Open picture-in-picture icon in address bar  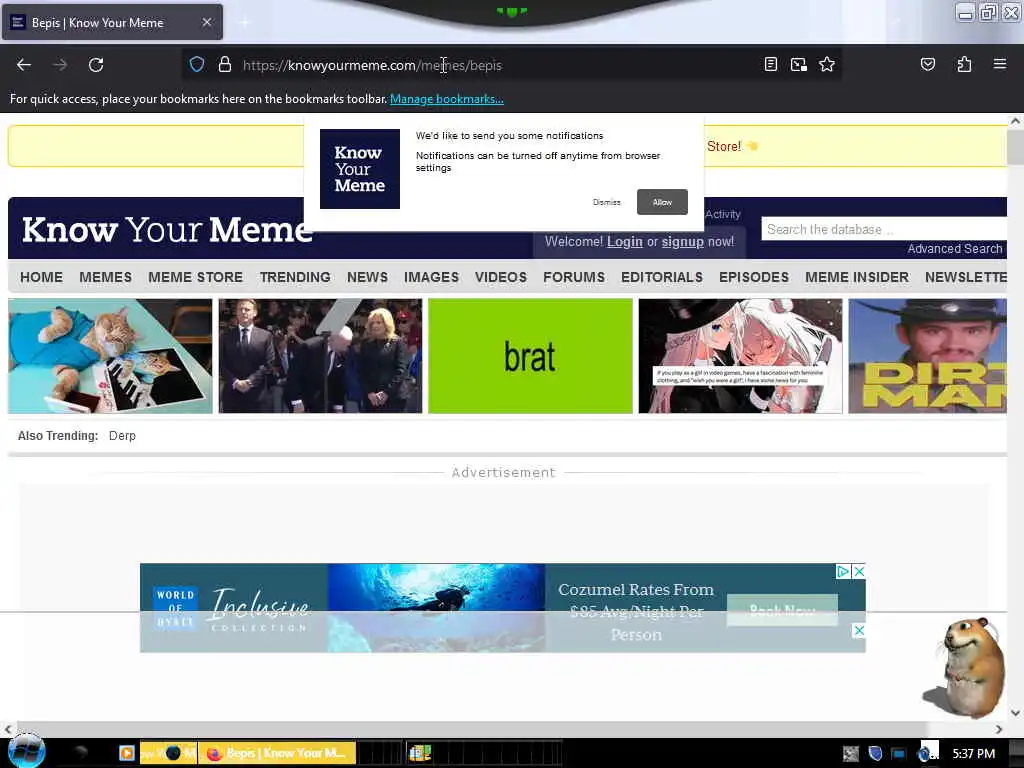click(x=799, y=65)
